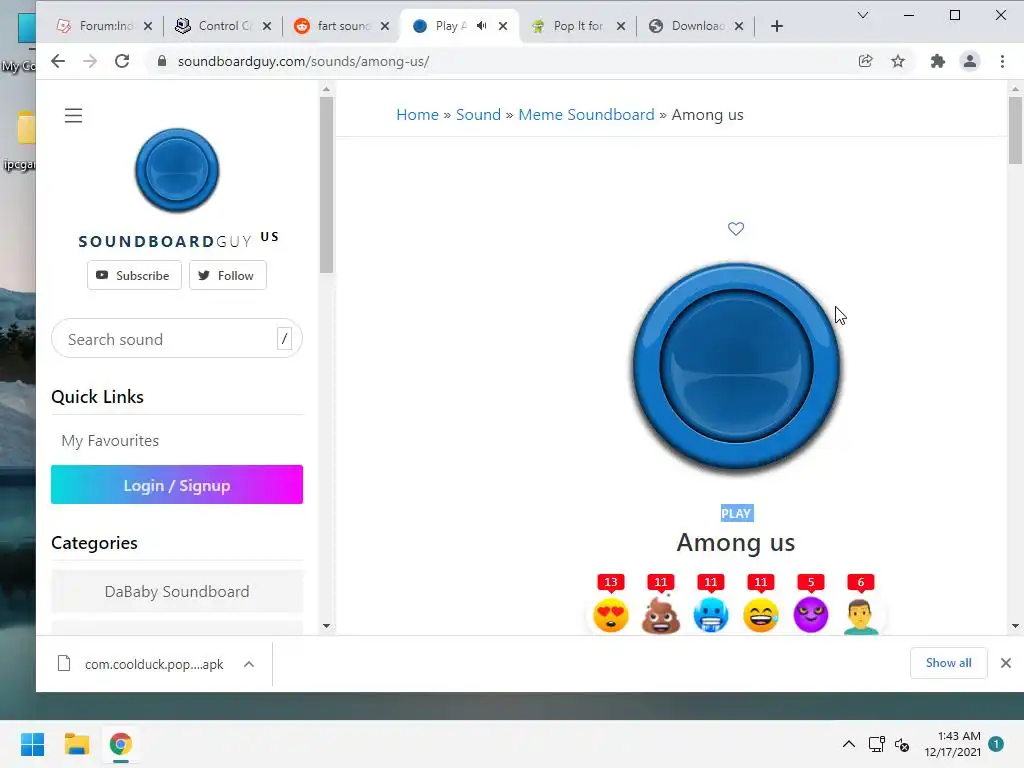The image size is (1024, 768).
Task: Click the PLAY label under the button
Action: (736, 513)
